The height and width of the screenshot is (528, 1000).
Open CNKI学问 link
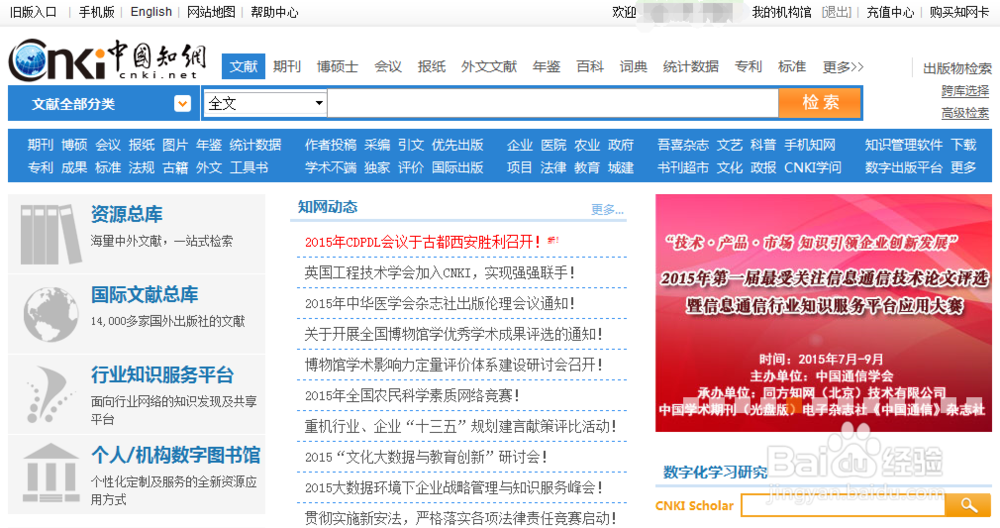coord(812,167)
